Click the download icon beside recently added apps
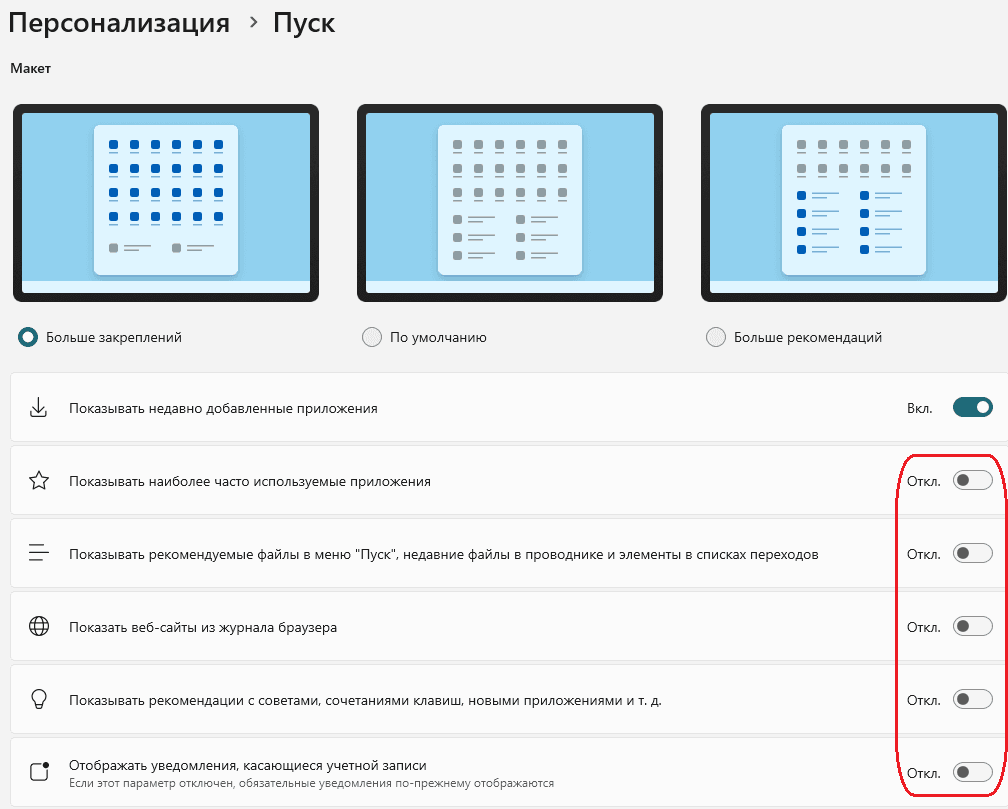 (39, 408)
